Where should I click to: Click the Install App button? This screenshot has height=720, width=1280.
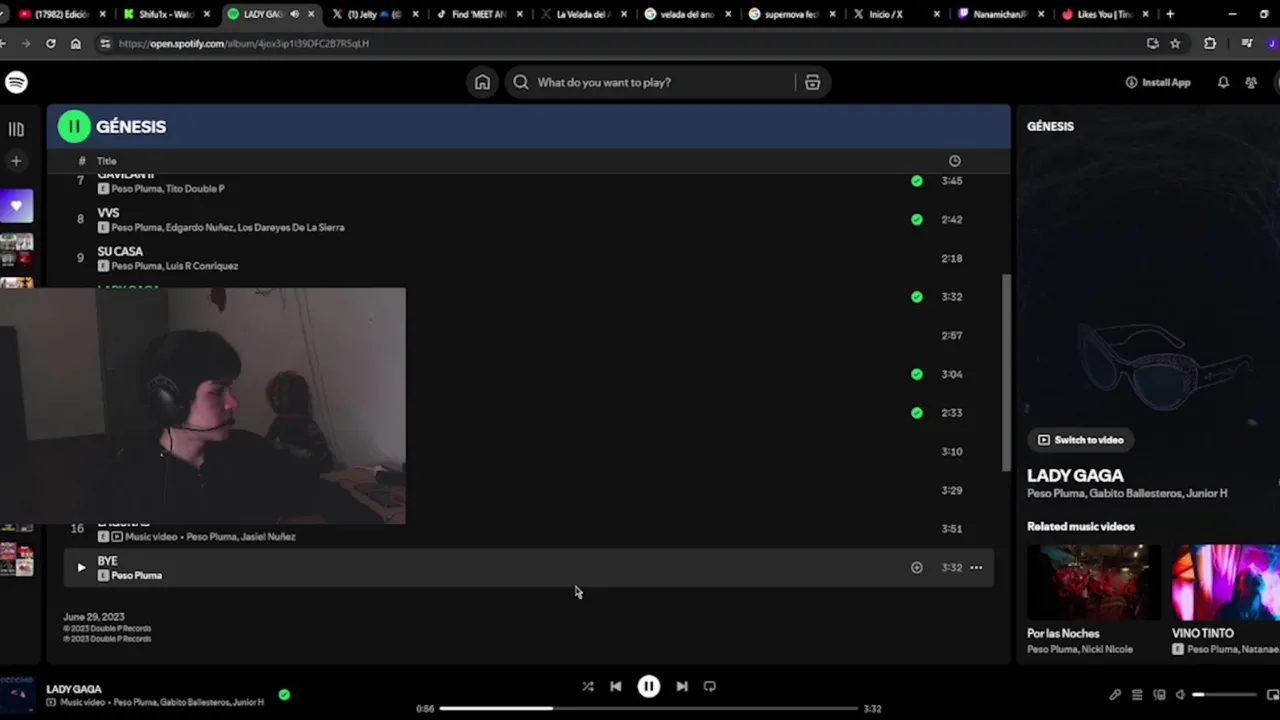pyautogui.click(x=1158, y=82)
